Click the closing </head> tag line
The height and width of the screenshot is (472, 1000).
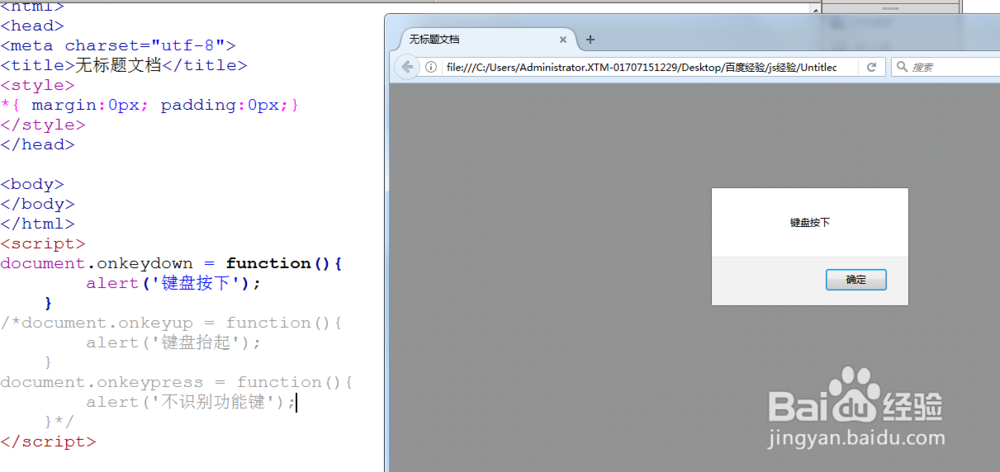(38, 144)
